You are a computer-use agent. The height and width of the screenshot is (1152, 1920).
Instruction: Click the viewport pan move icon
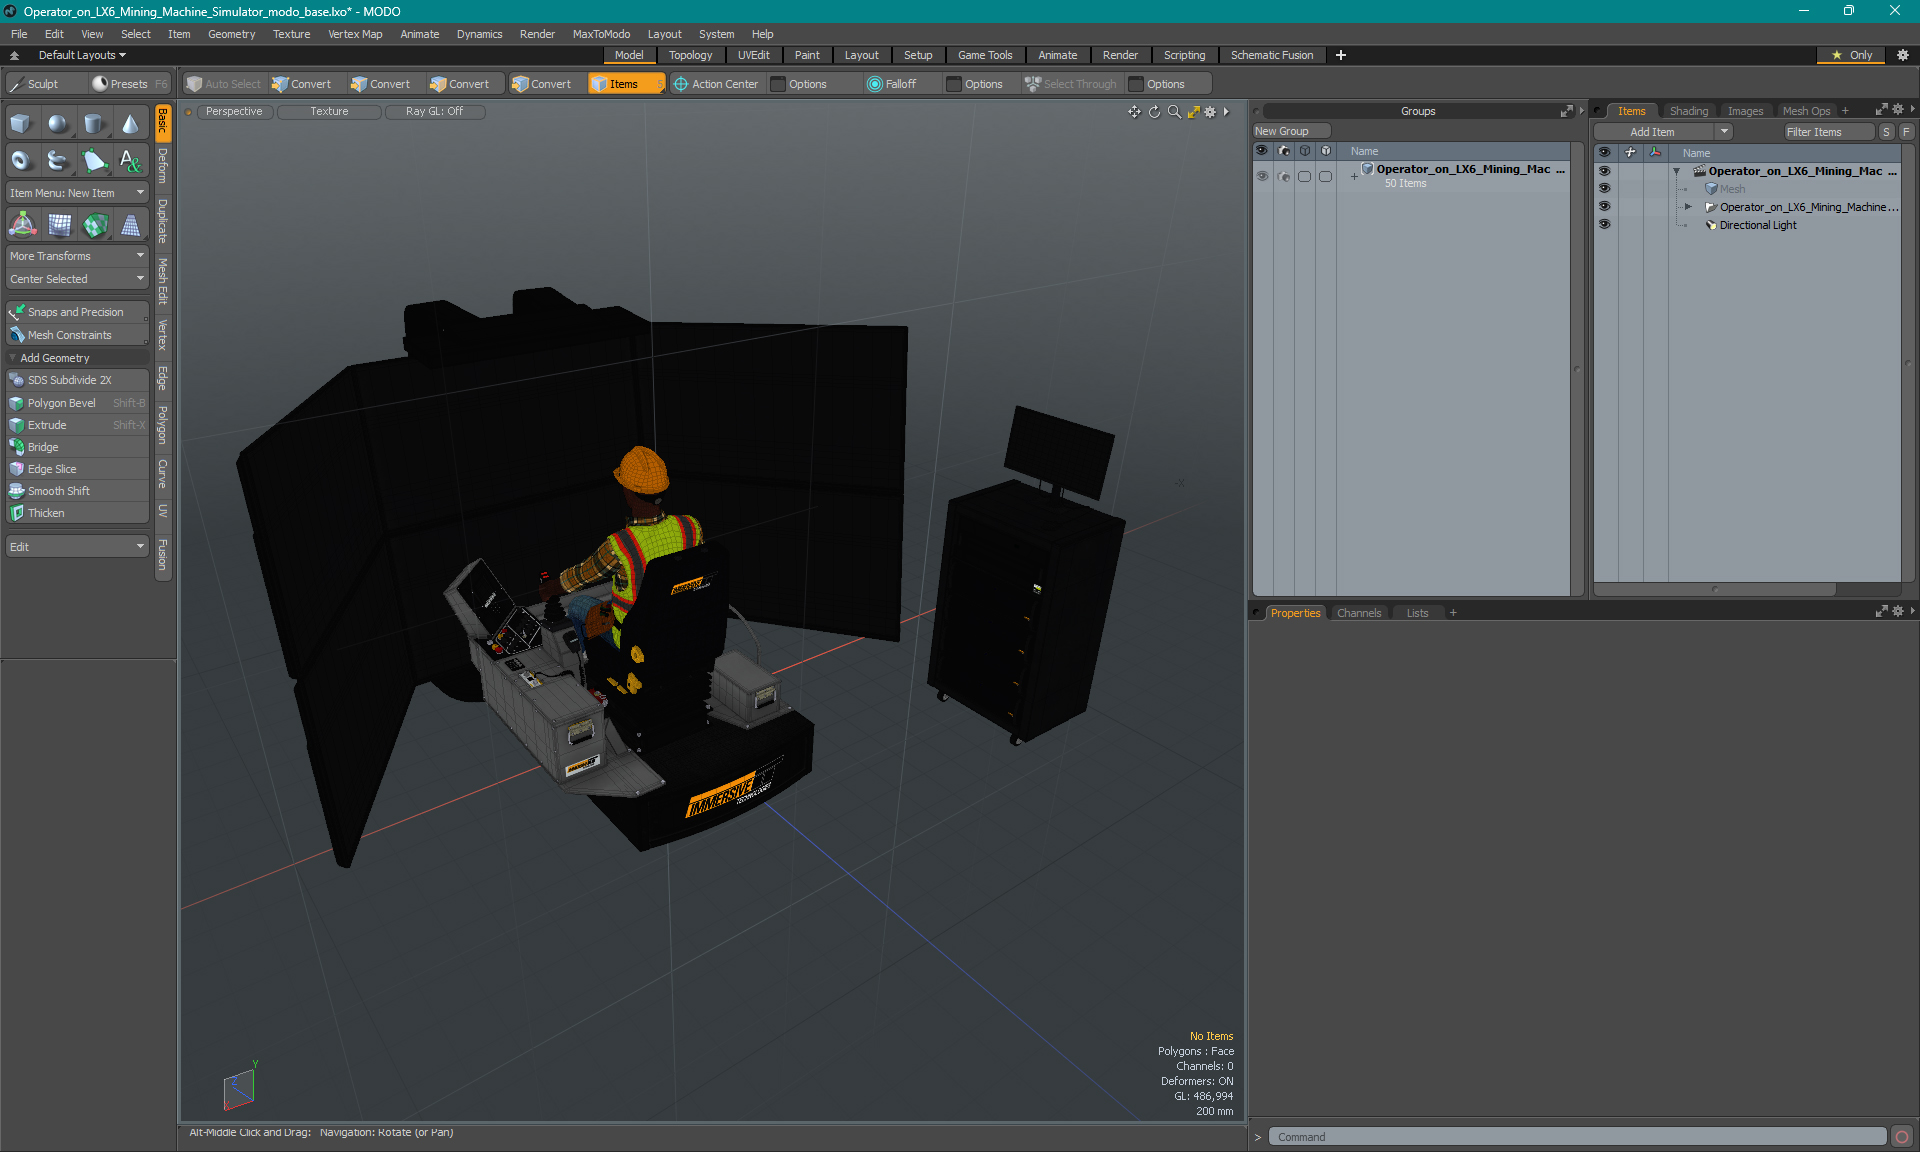pyautogui.click(x=1134, y=112)
